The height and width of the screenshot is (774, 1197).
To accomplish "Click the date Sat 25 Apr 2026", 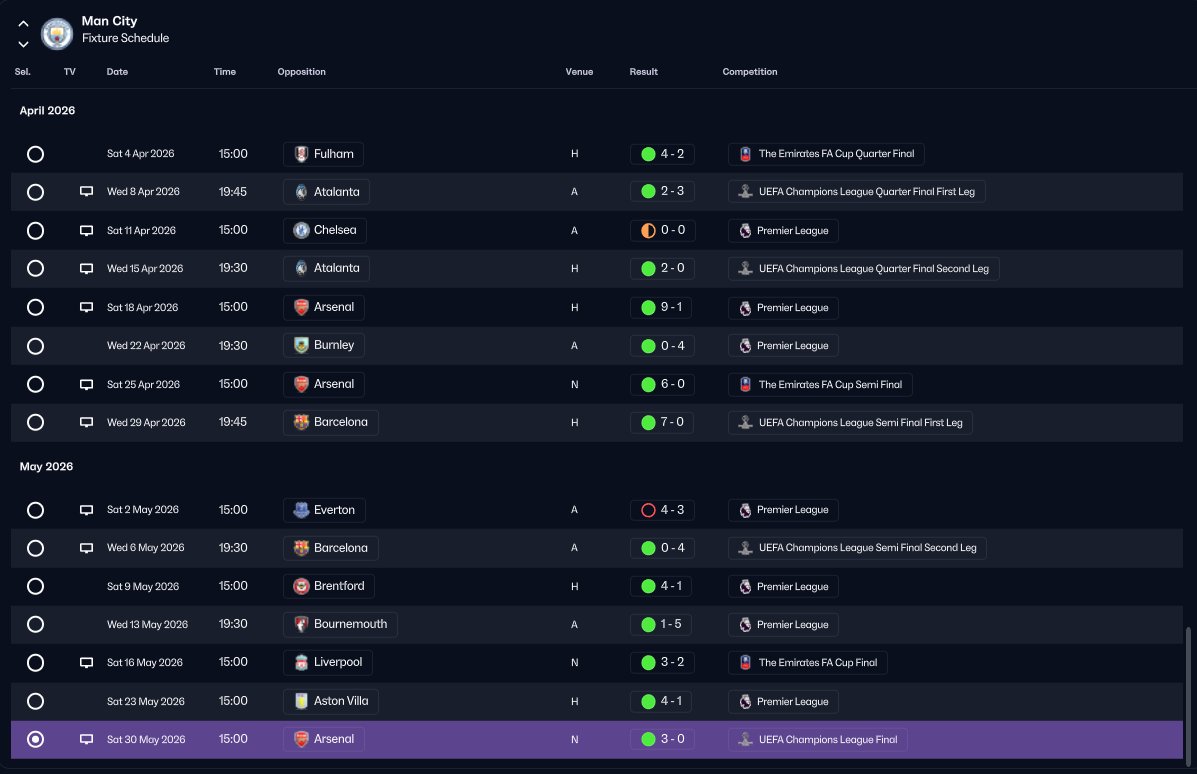I will pyautogui.click(x=144, y=385).
